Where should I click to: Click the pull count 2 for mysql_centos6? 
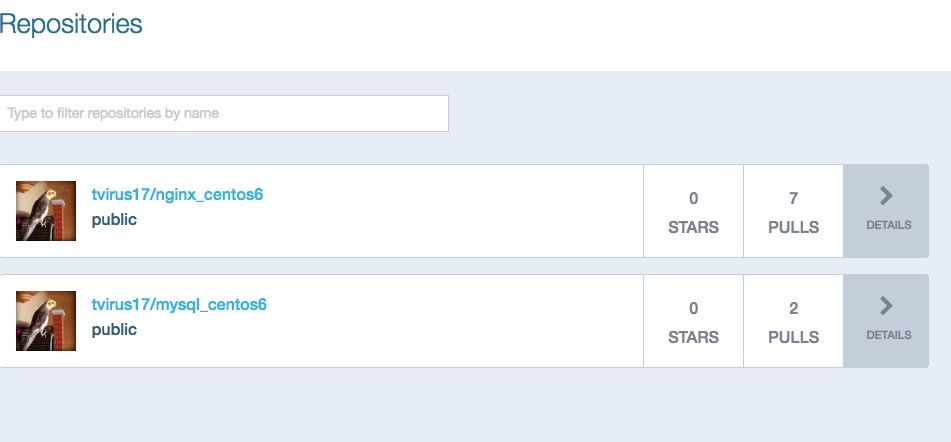[793, 308]
